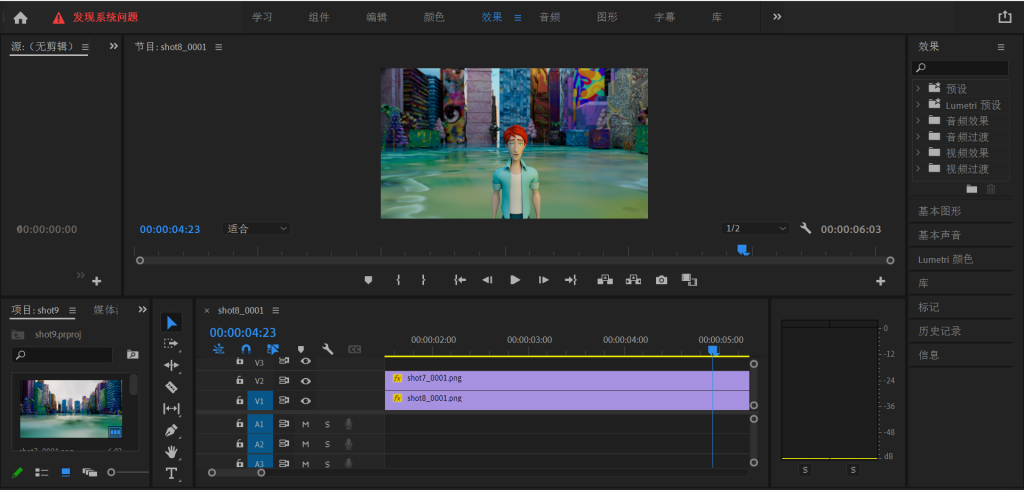Export frame with camera icon
The width and height of the screenshot is (1024, 490).
click(x=662, y=280)
